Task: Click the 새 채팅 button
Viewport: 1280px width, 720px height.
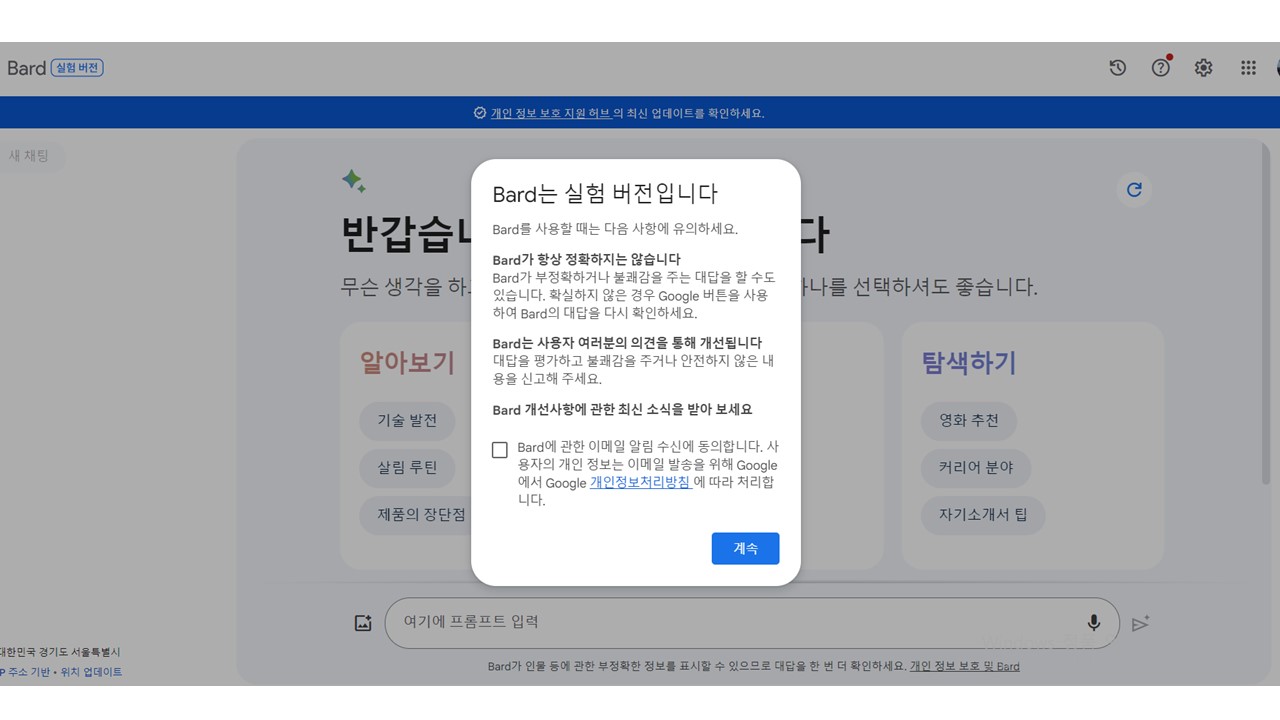Action: click(x=30, y=156)
